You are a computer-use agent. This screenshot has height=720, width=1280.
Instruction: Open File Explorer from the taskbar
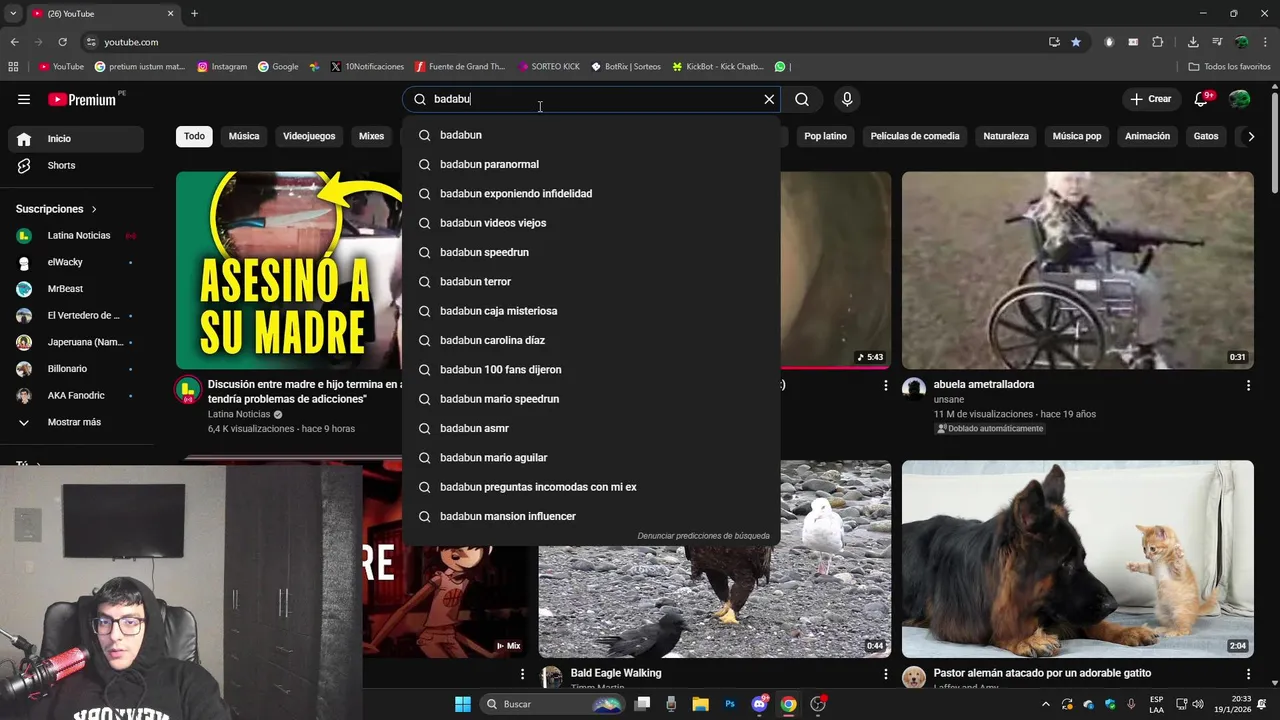pyautogui.click(x=700, y=704)
